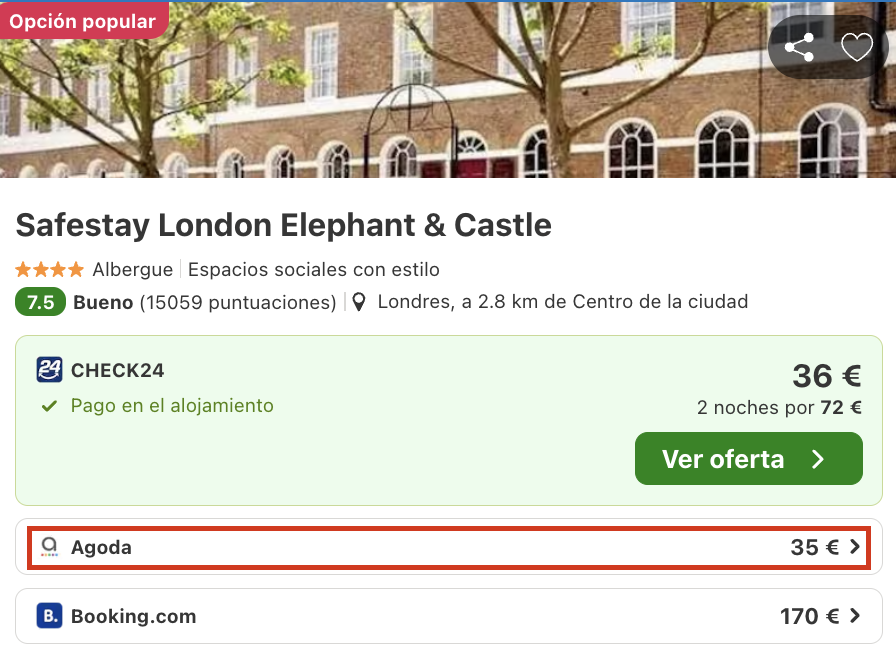The width and height of the screenshot is (896, 656).
Task: Open the Safestay London Elephant & Castle title
Action: tap(283, 225)
